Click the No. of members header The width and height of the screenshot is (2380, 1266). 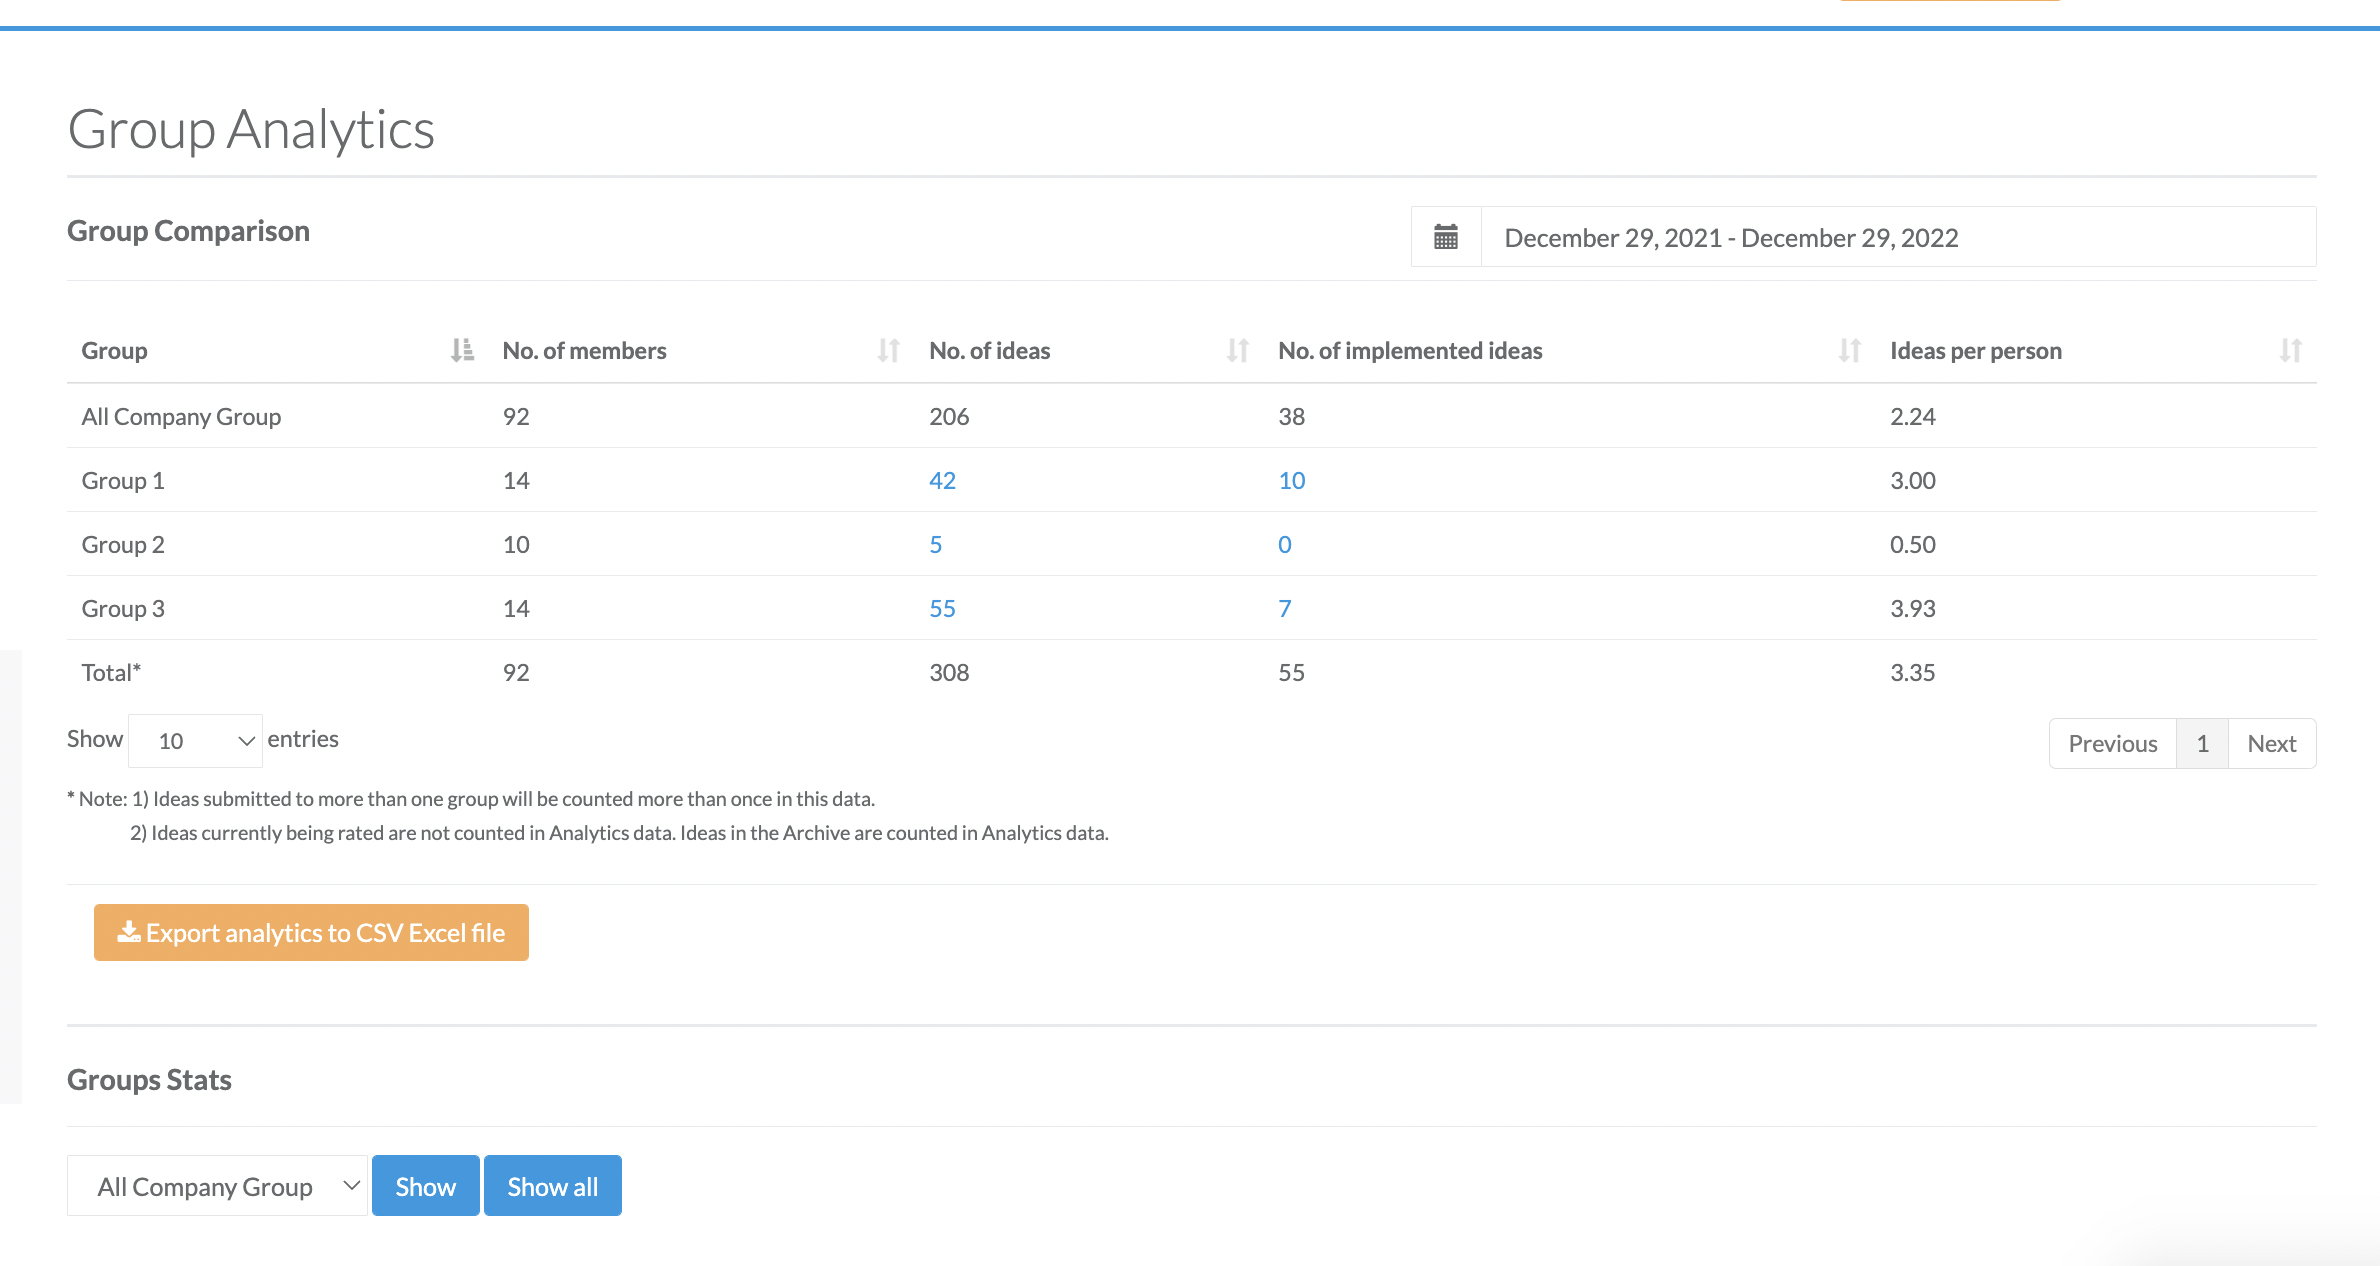[585, 350]
